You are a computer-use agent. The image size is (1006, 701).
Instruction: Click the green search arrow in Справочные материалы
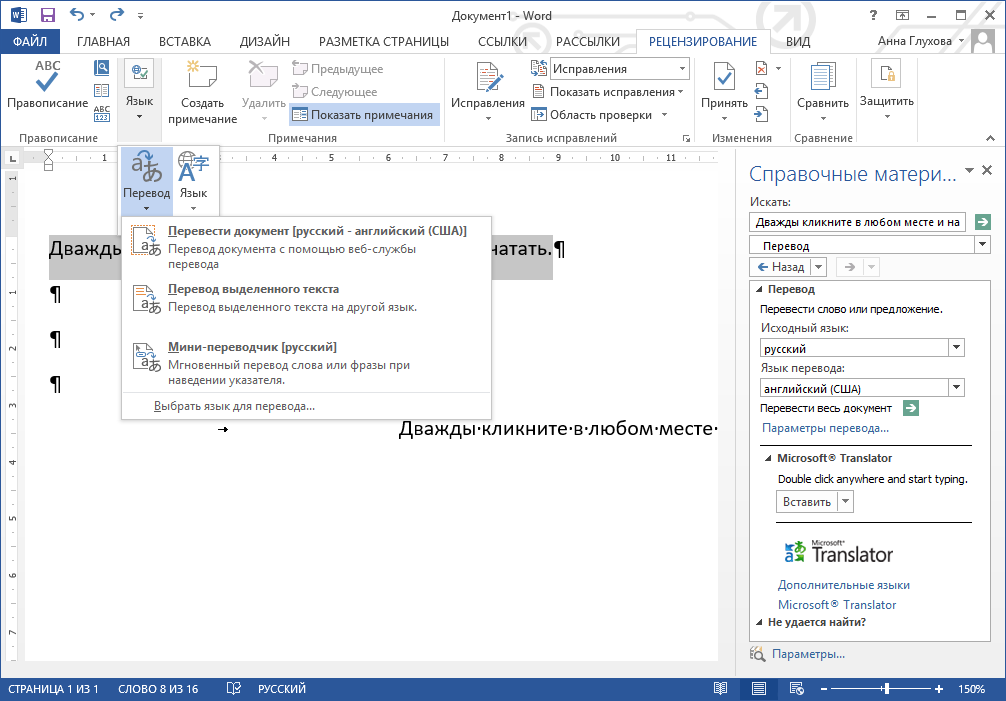tap(982, 222)
